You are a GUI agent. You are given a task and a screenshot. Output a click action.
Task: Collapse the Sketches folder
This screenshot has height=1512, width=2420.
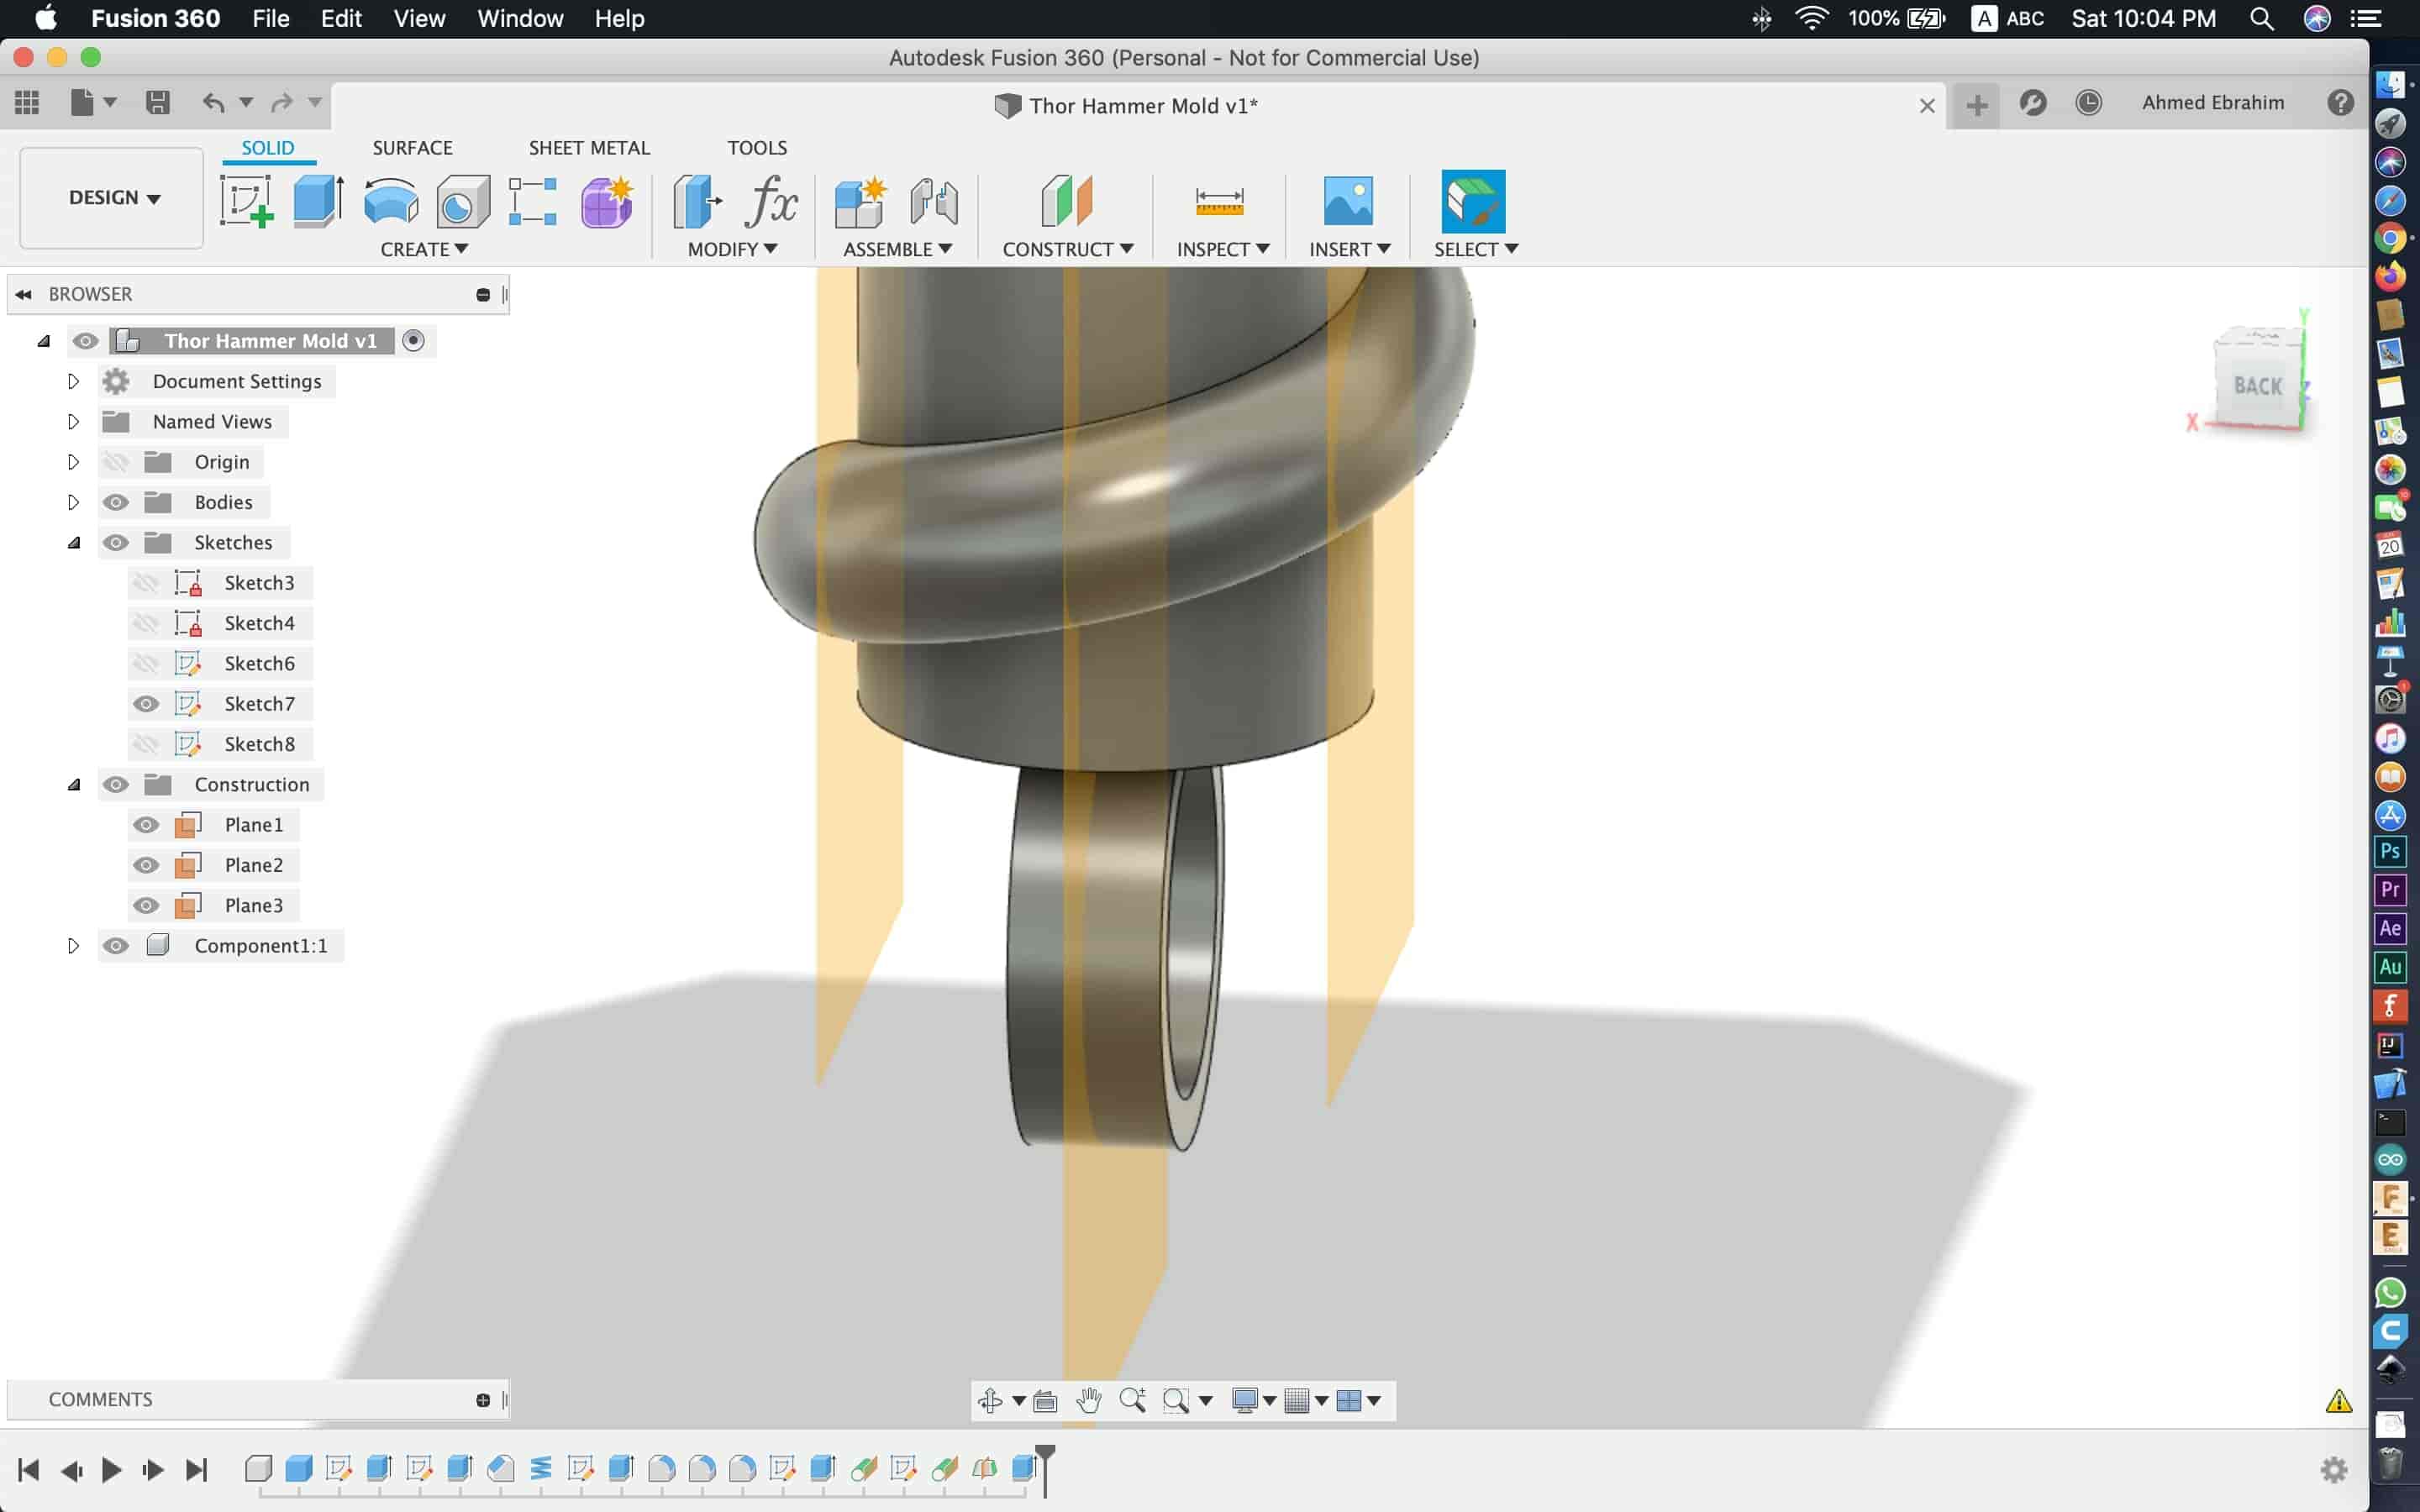(74, 543)
